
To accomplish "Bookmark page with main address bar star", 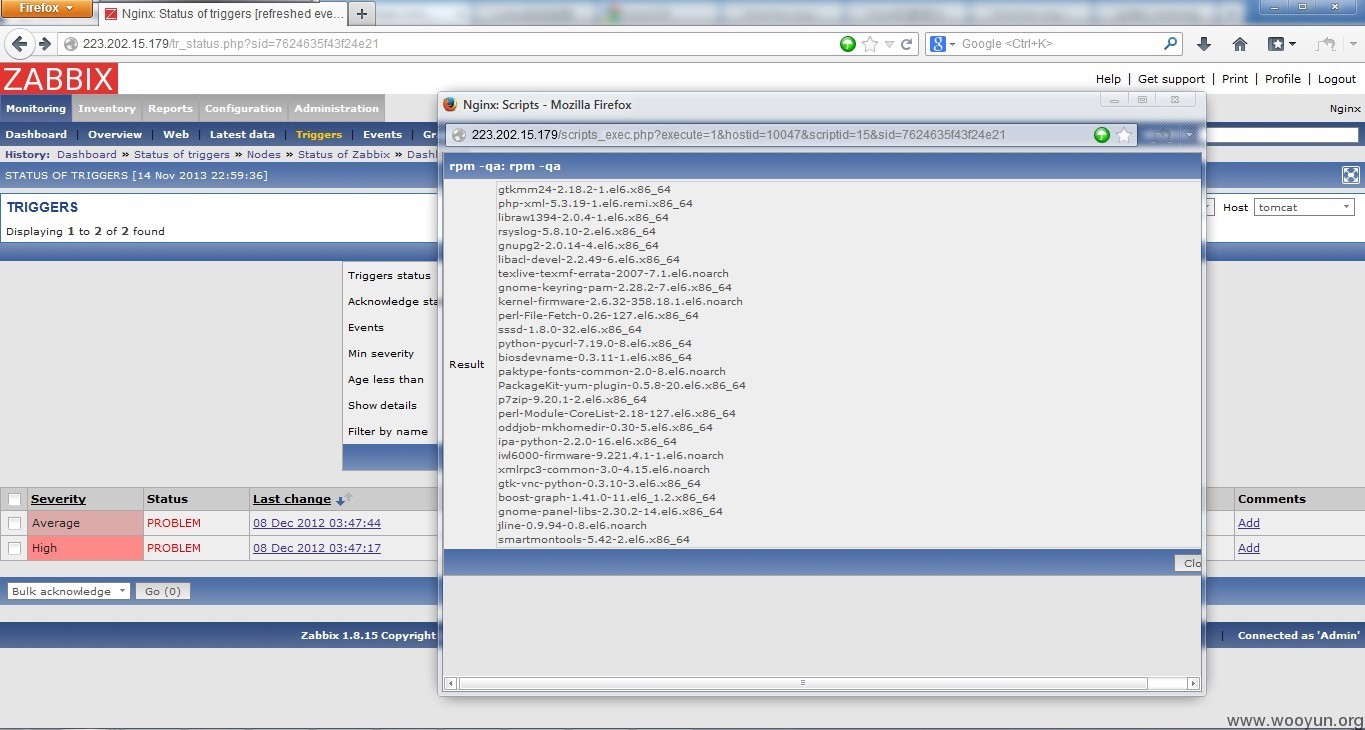I will pos(870,44).
